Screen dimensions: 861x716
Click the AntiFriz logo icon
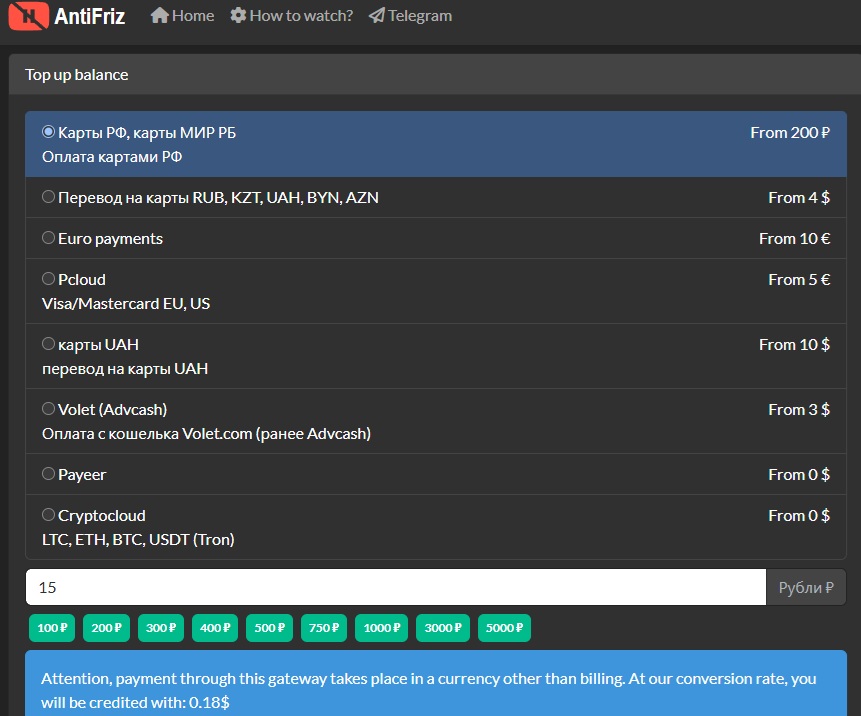27,15
